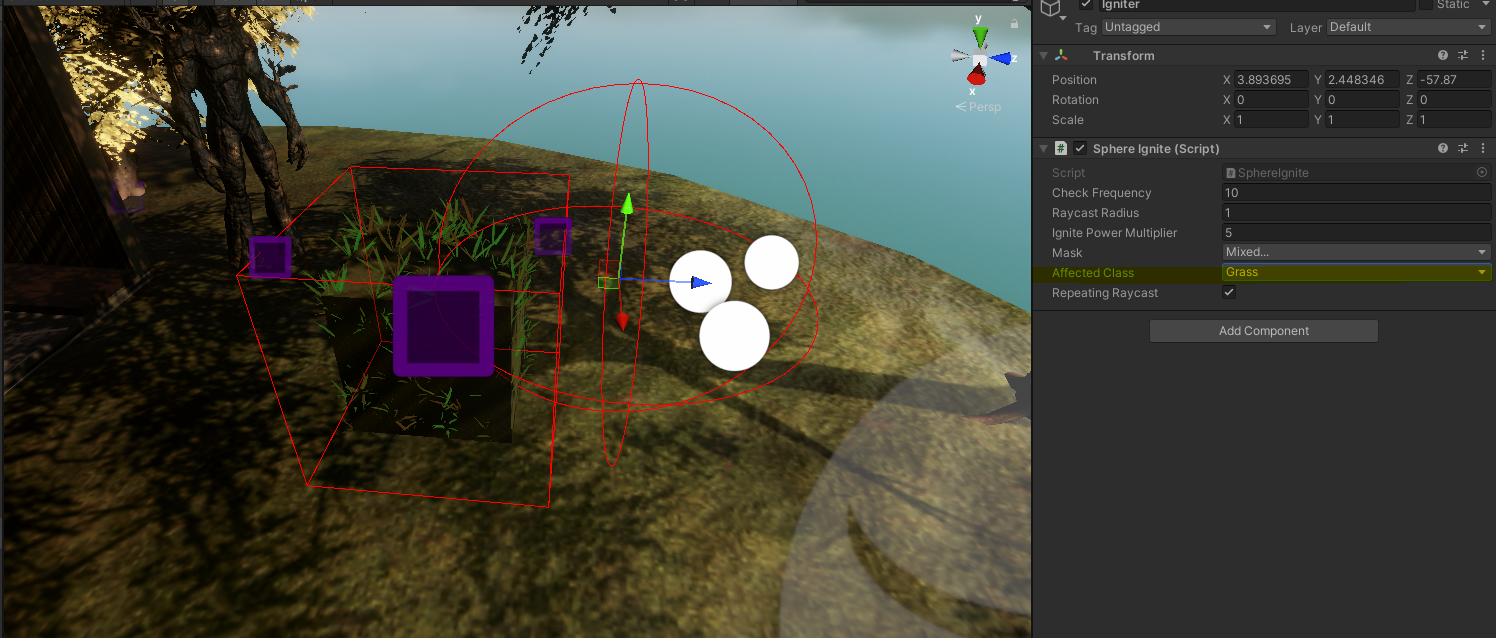Edit the Igniter object name field
The width and height of the screenshot is (1496, 638).
[x=1256, y=5]
